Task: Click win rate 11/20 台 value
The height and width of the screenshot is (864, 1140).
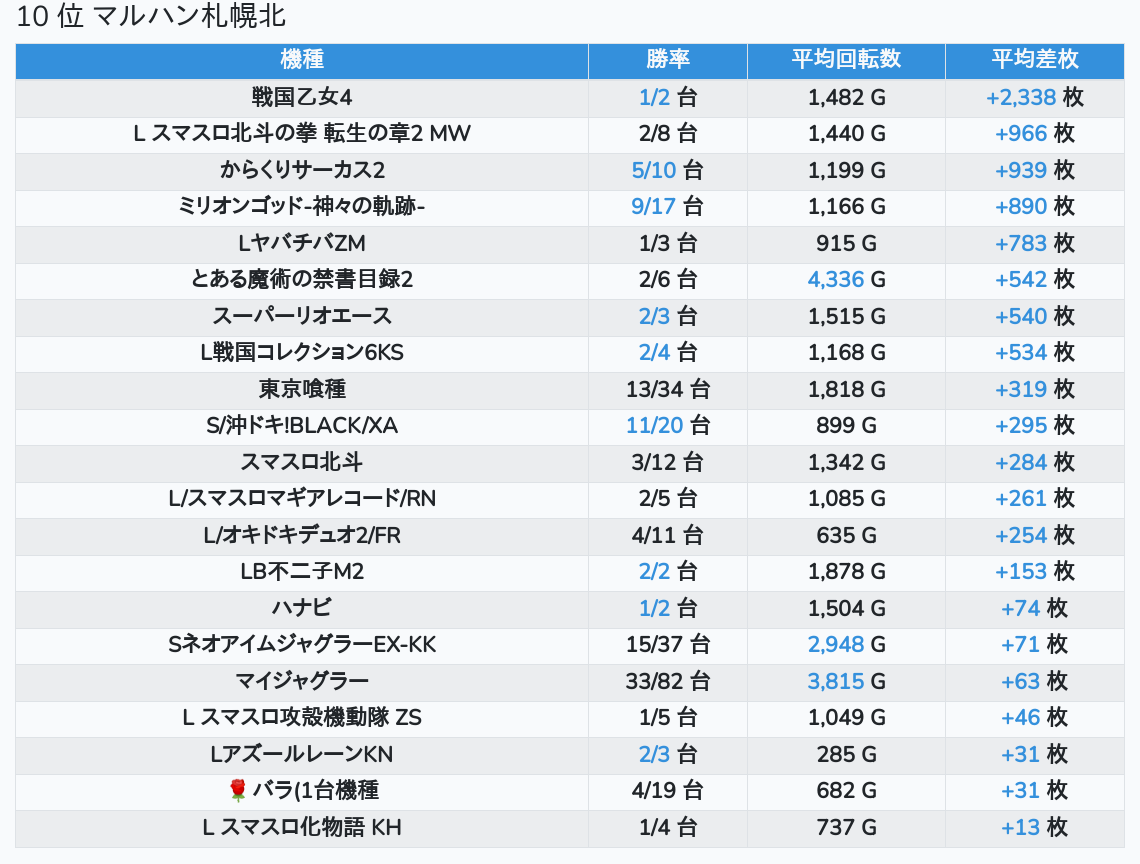Action: coord(667,425)
